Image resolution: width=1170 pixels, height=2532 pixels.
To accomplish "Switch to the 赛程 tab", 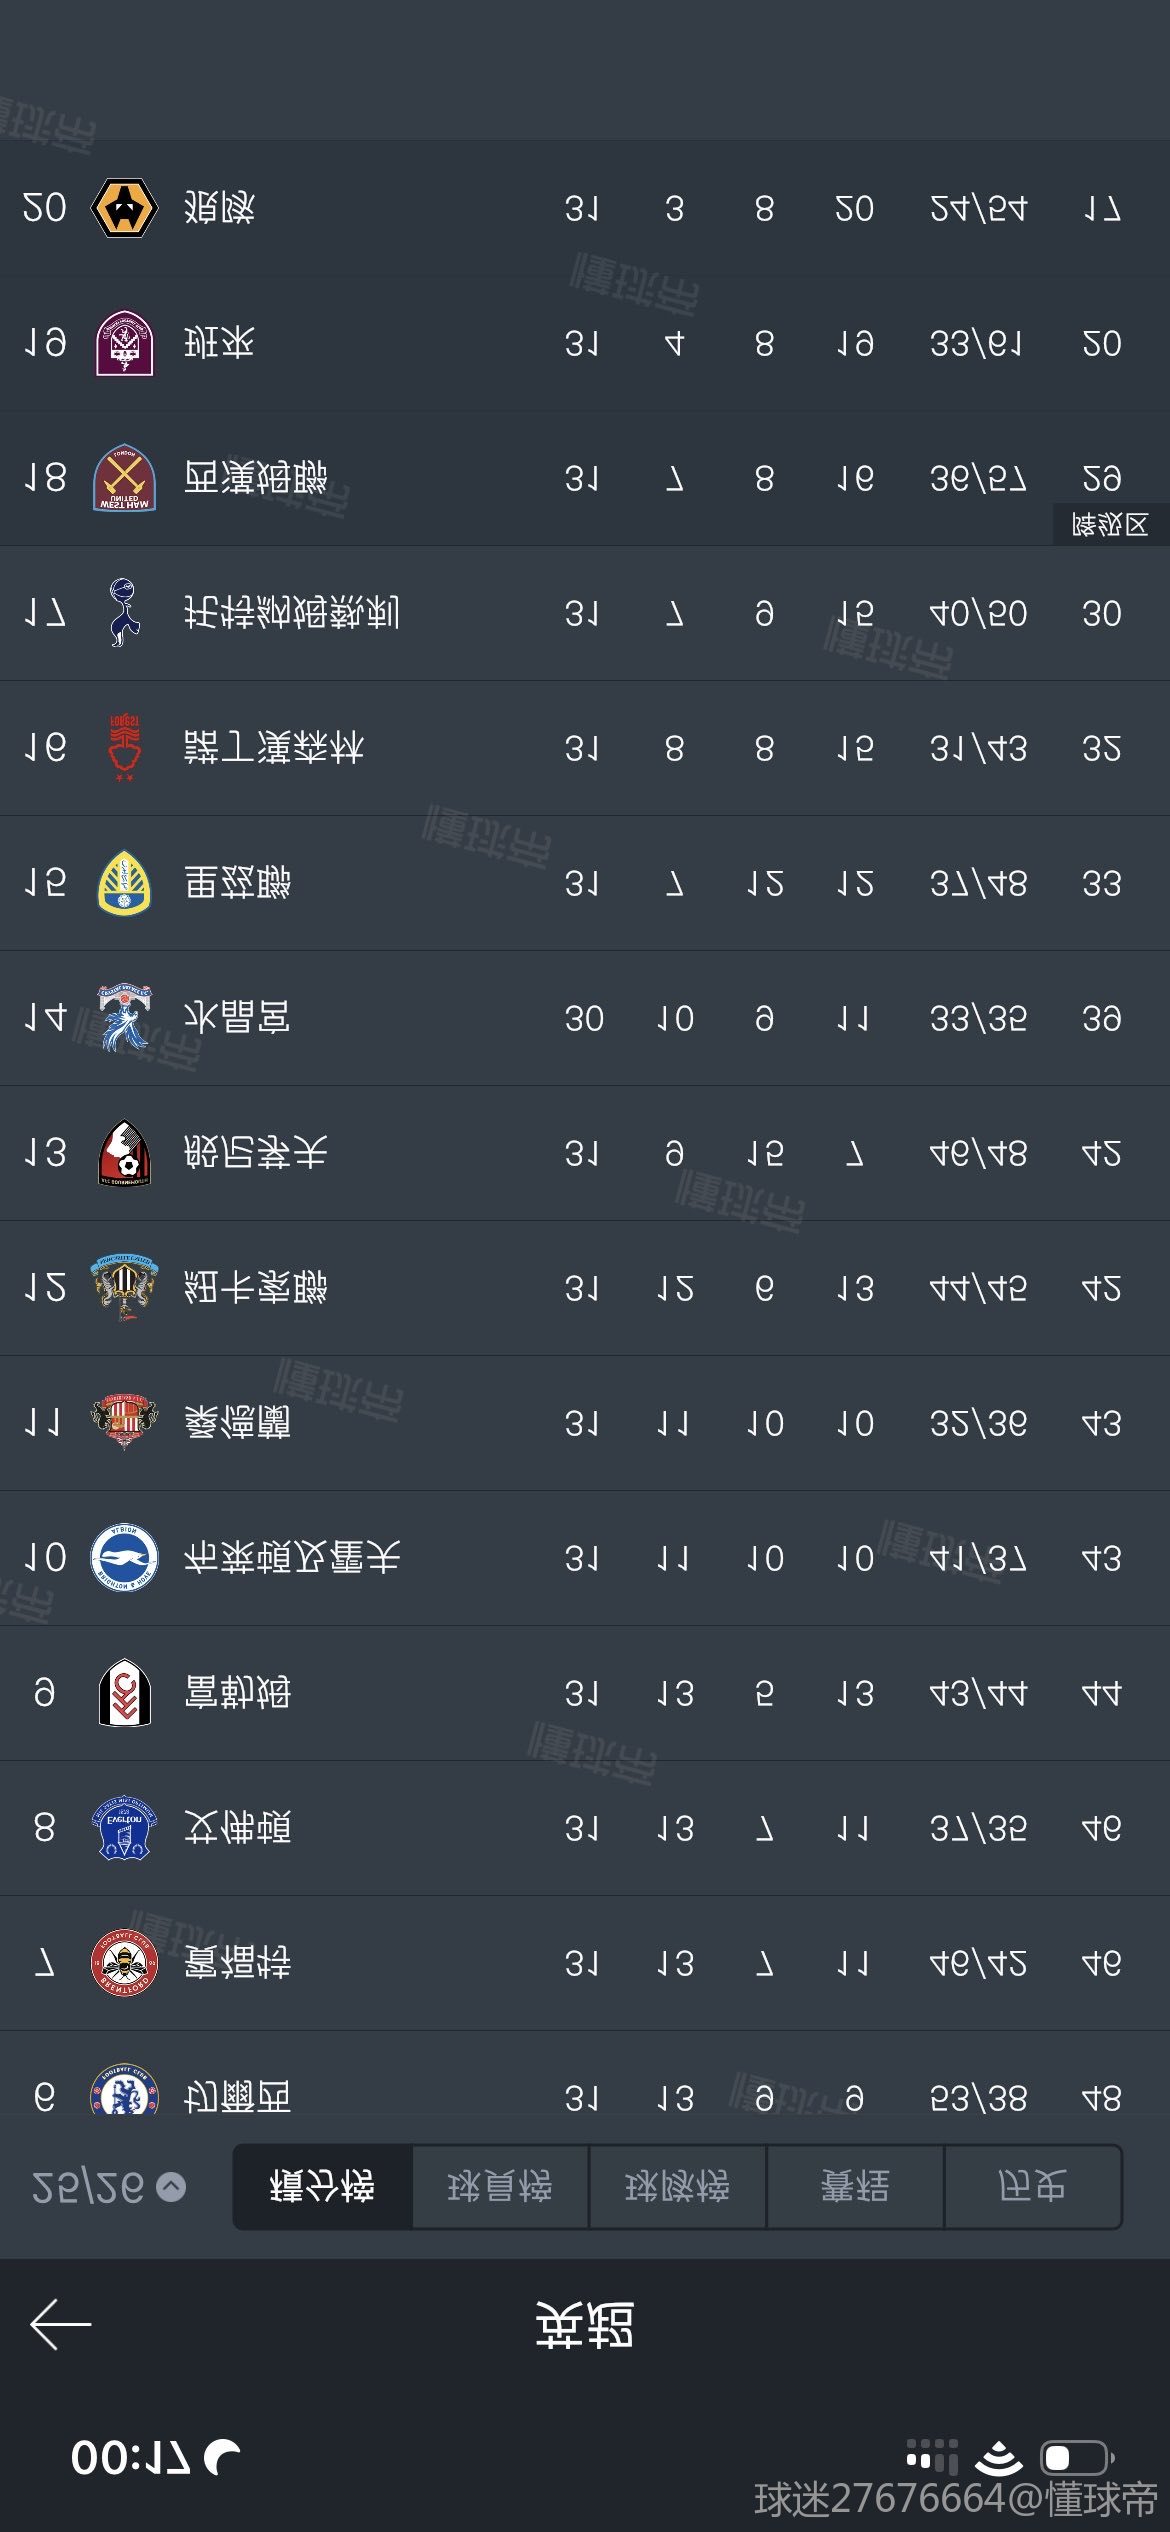I will [x=855, y=2187].
